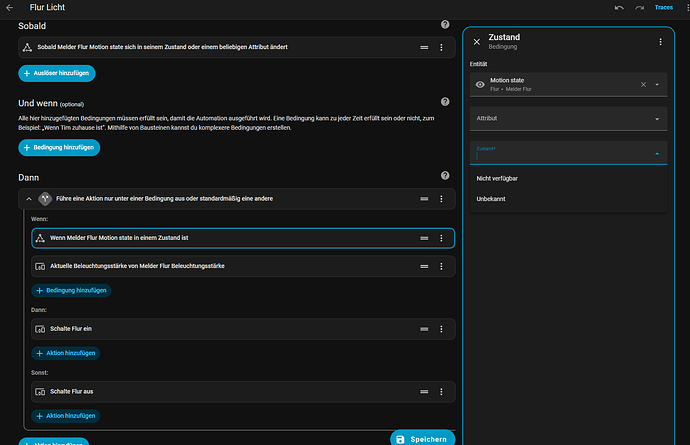Open the Schalte Flur aus action
This screenshot has height=445, width=690.
(x=243, y=392)
